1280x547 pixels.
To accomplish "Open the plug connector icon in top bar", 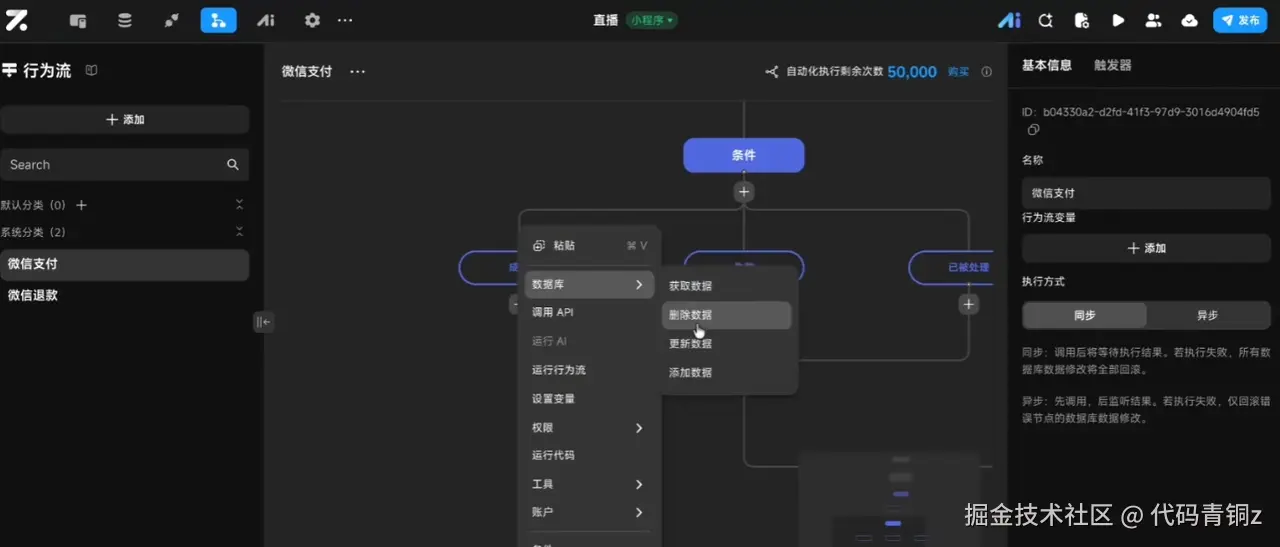I will pyautogui.click(x=171, y=20).
